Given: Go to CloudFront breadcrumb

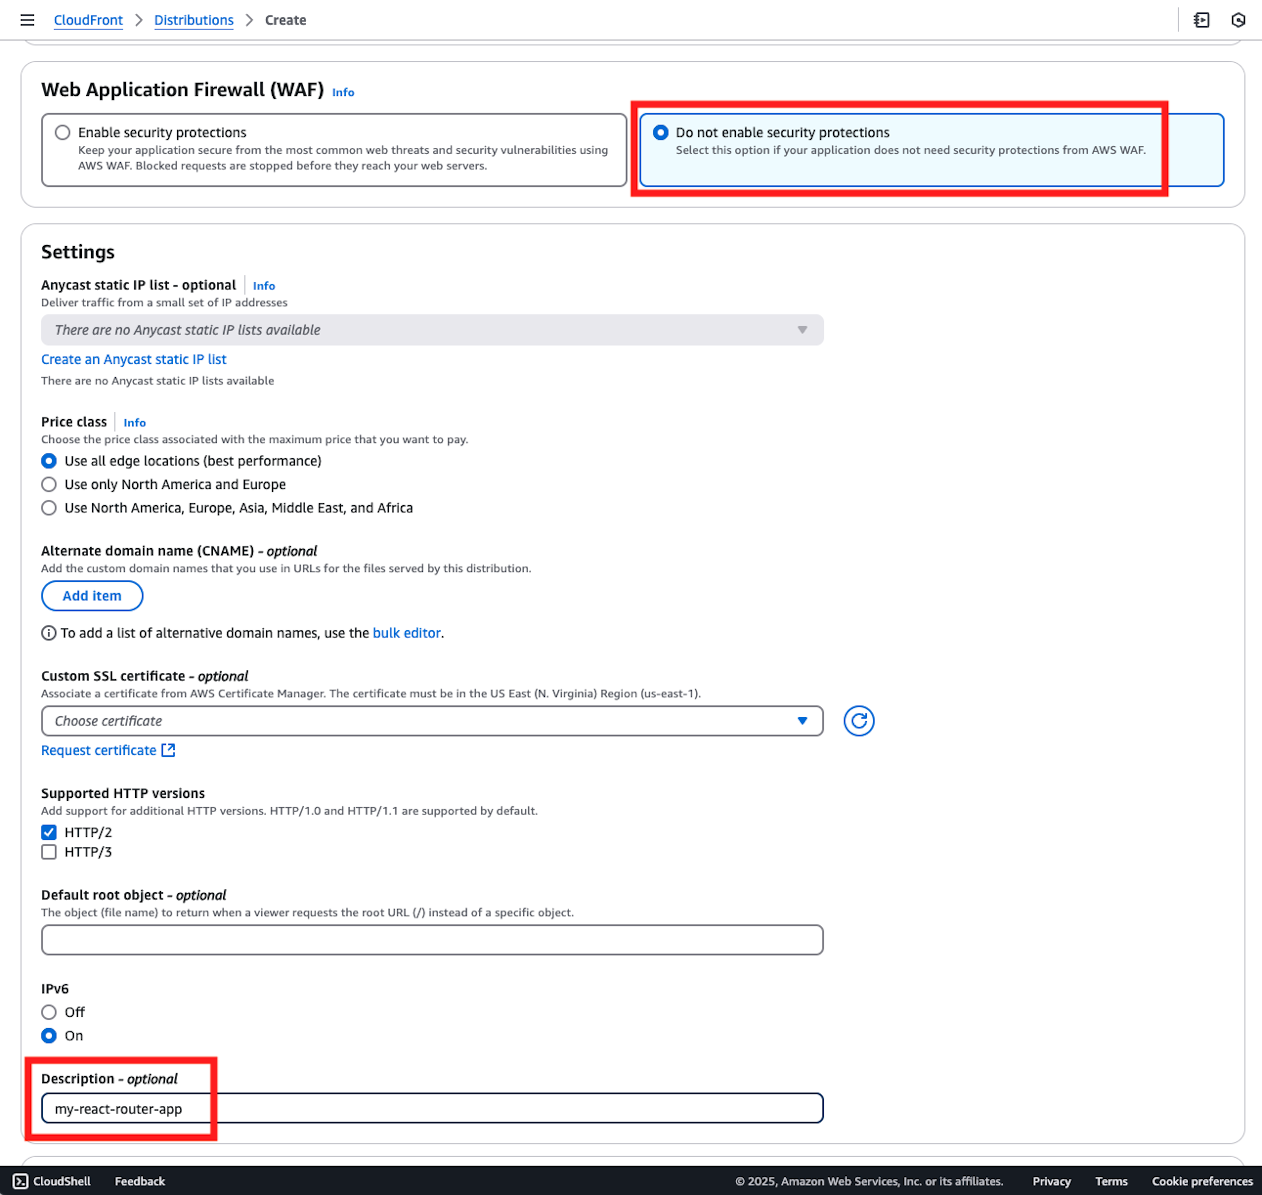Looking at the screenshot, I should (88, 20).
